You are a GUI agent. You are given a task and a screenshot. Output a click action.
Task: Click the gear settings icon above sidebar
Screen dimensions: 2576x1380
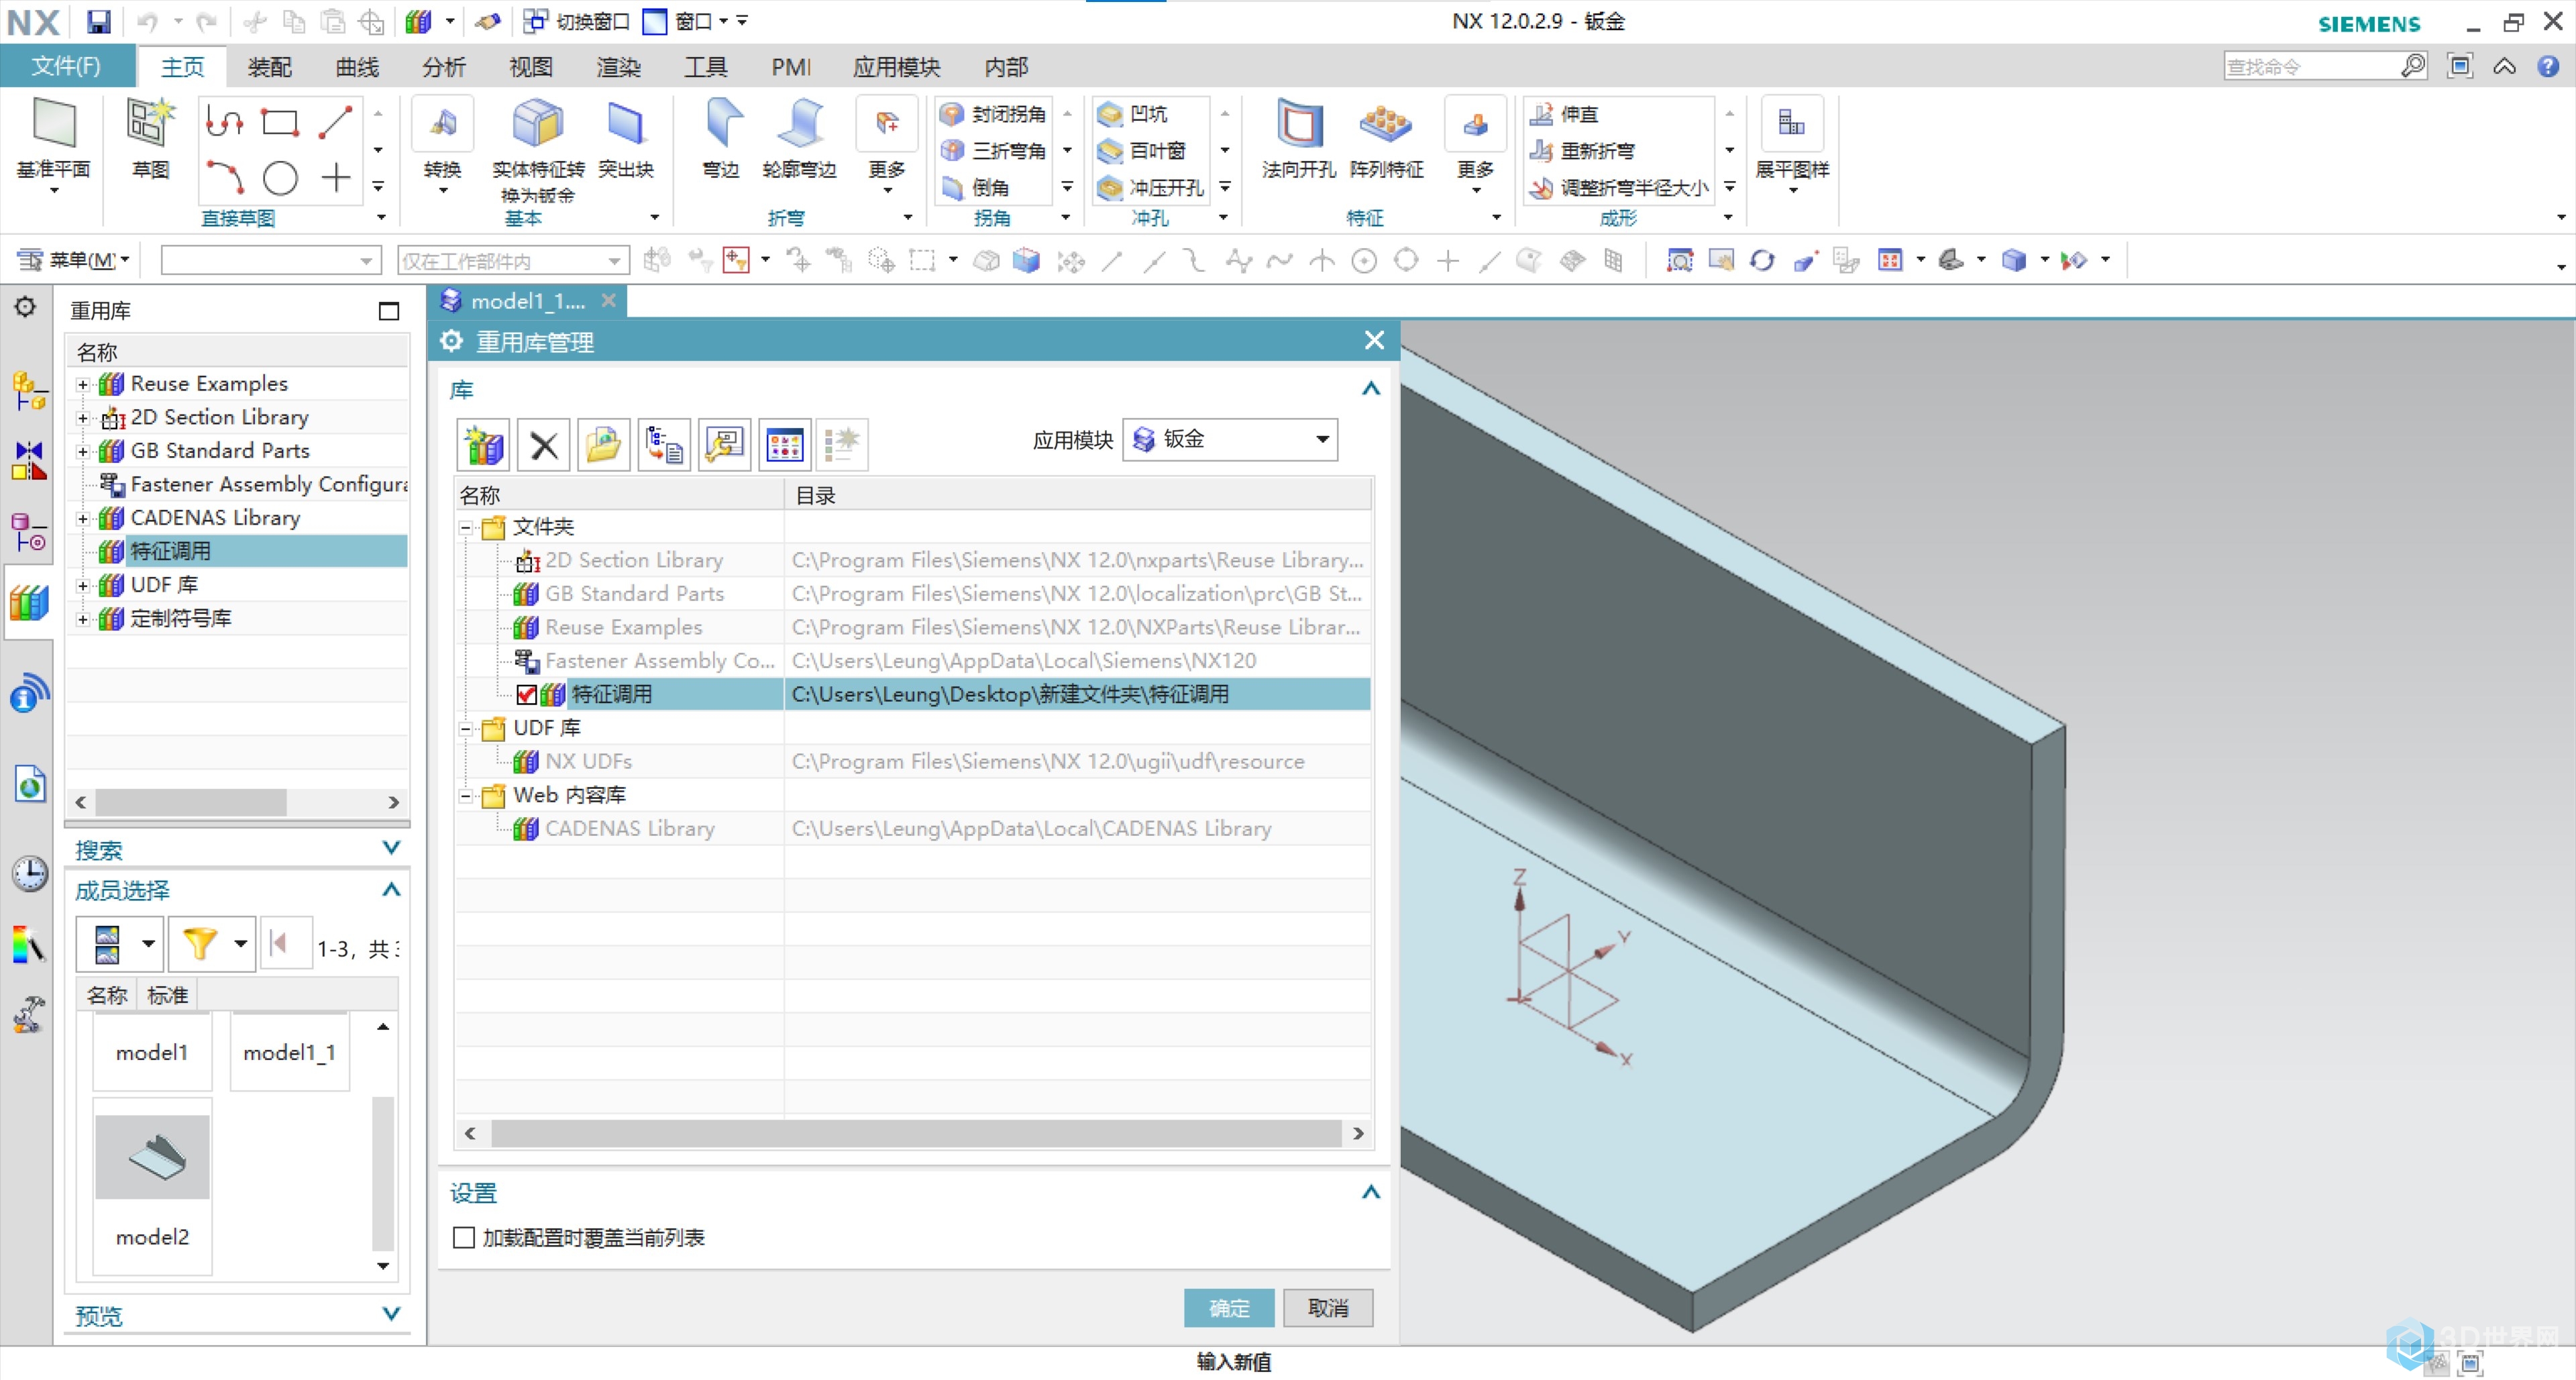click(x=25, y=306)
